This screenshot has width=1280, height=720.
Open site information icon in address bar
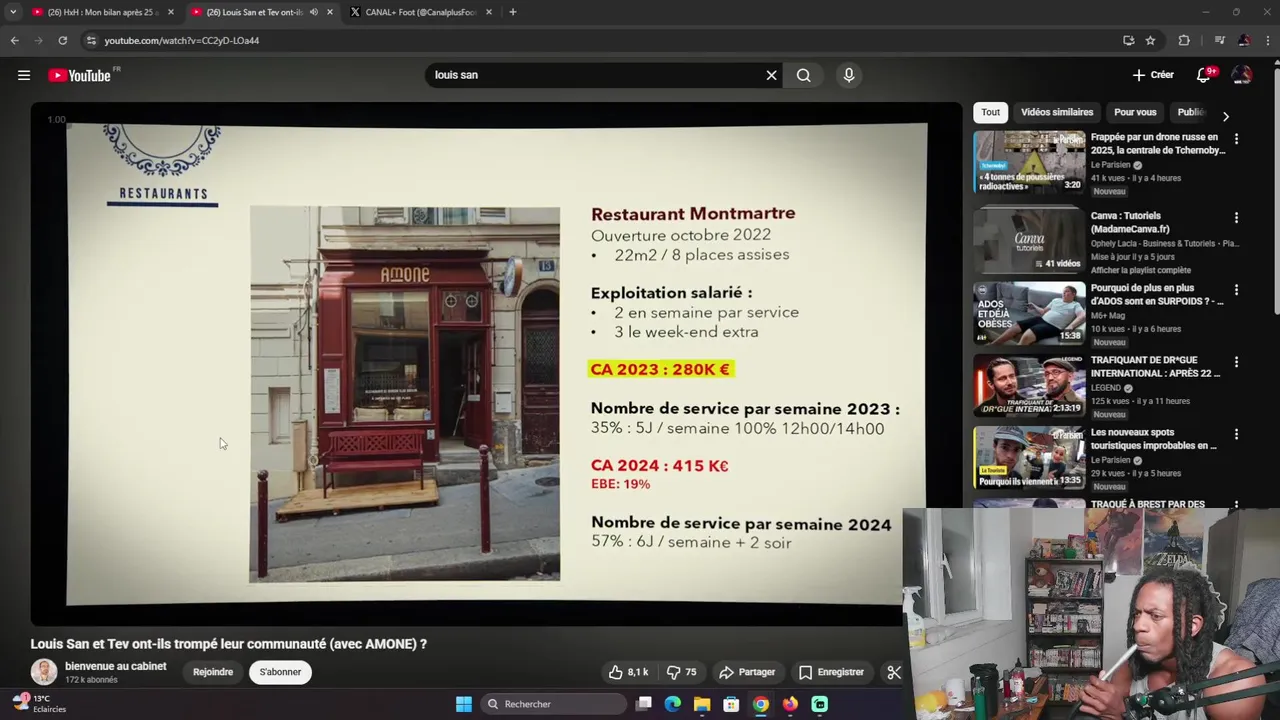(91, 40)
